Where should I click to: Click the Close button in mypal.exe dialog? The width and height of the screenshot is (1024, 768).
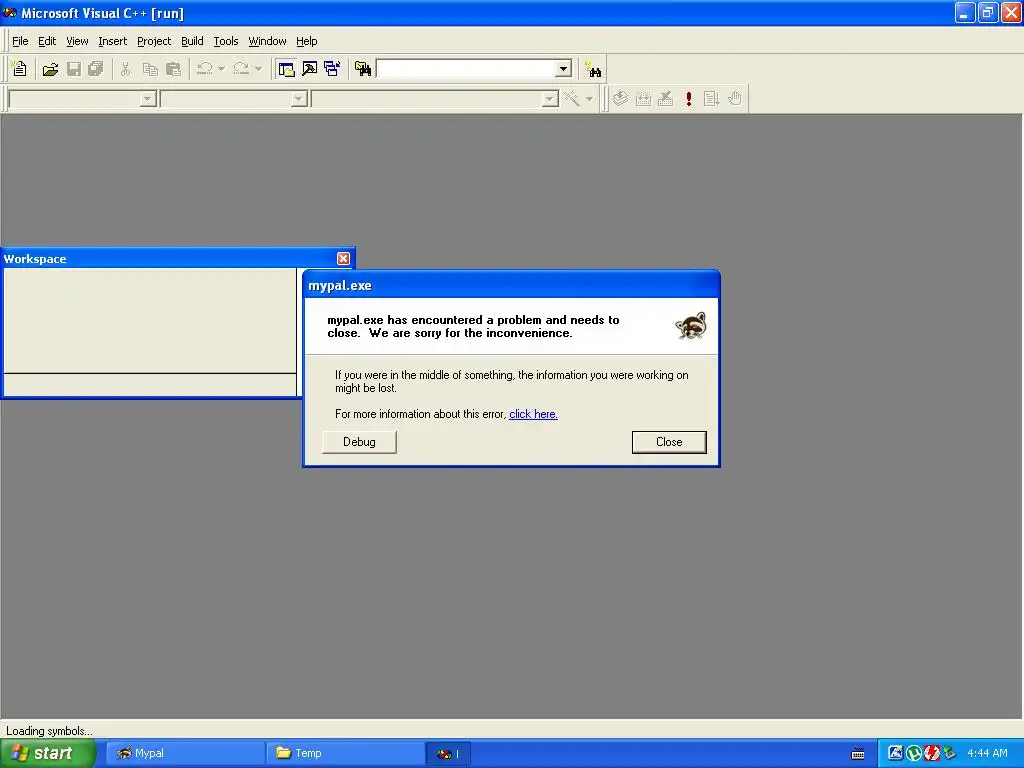[x=669, y=442]
